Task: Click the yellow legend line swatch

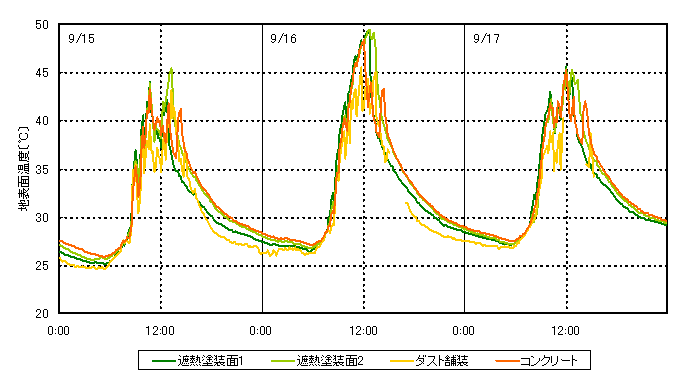Action: 402,361
